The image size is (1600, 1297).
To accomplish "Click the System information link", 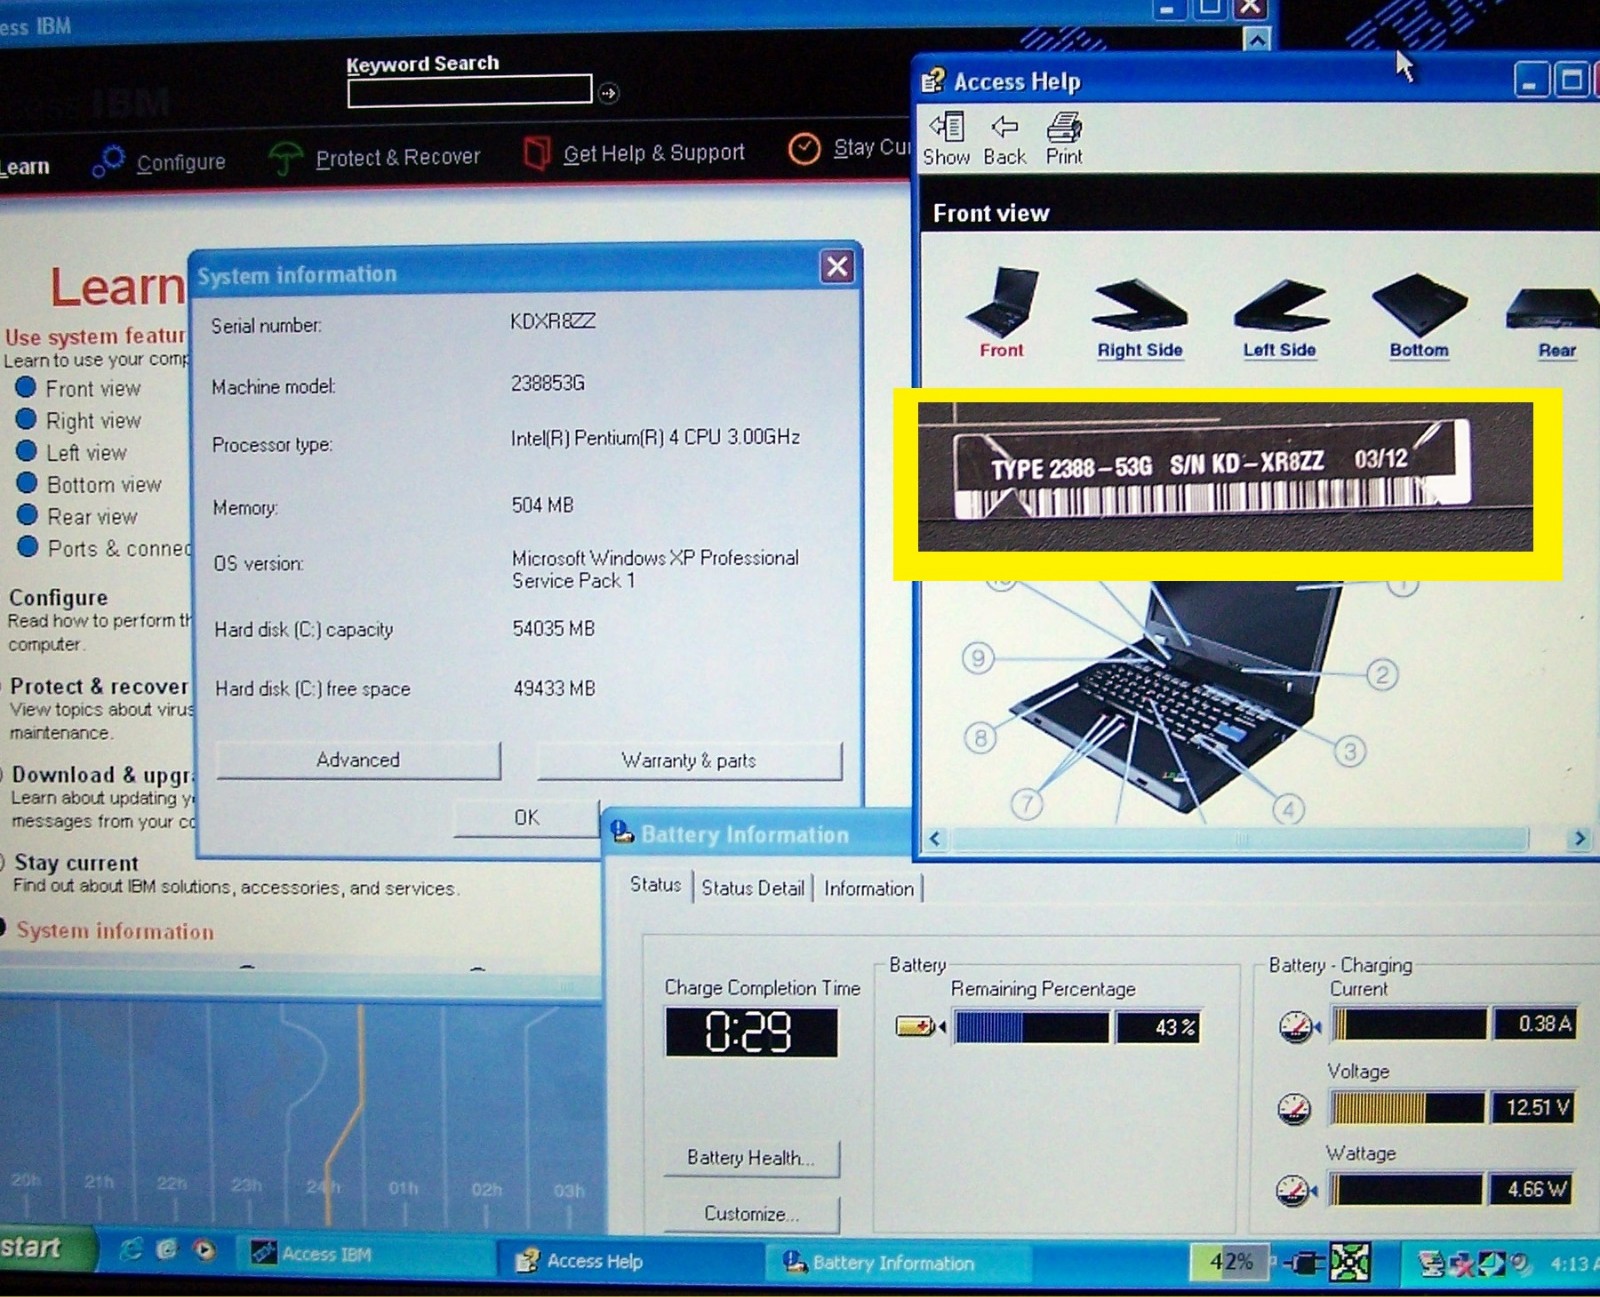I will point(114,931).
